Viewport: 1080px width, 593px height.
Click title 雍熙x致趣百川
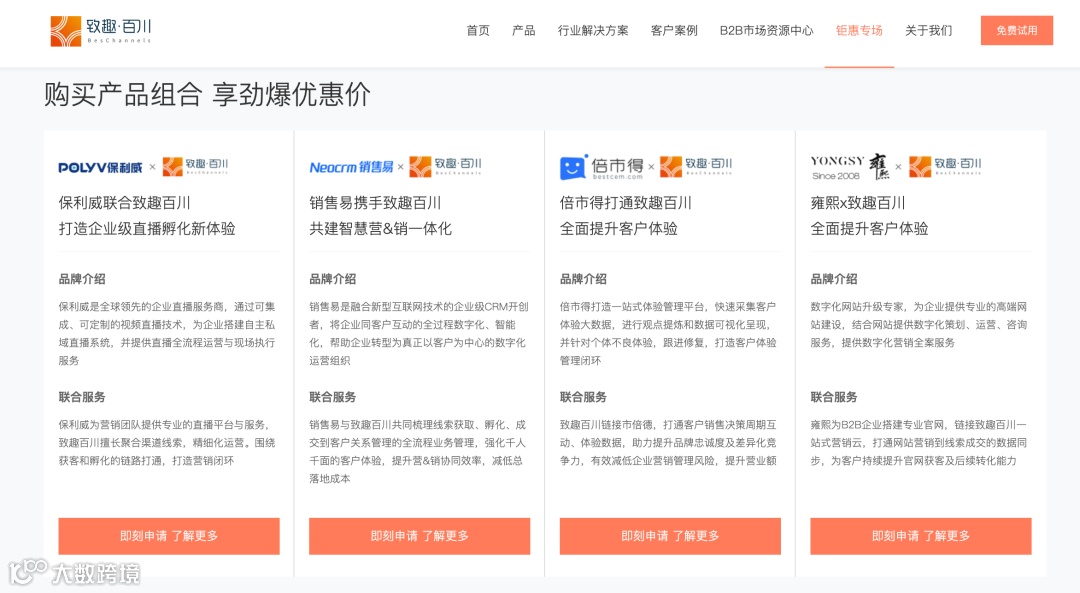click(x=858, y=202)
